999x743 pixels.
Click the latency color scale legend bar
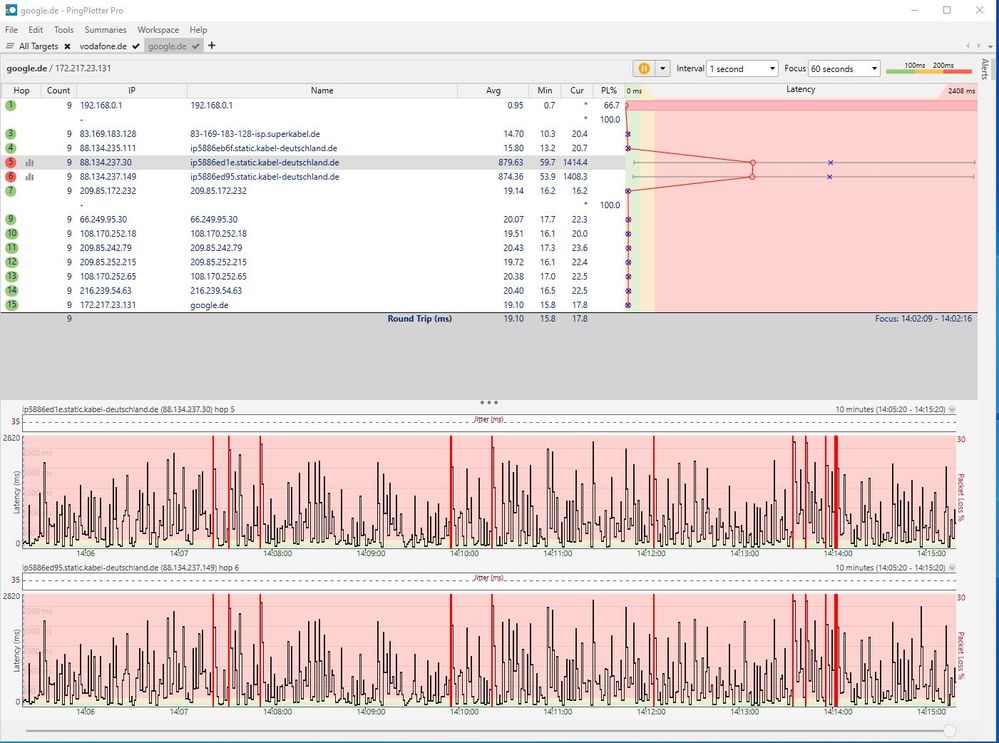(929, 69)
